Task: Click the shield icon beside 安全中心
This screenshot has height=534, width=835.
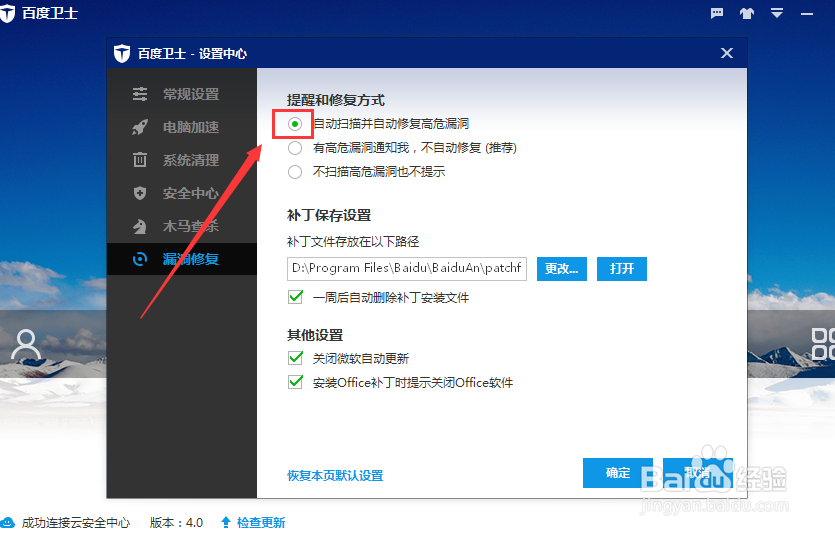Action: pos(140,193)
